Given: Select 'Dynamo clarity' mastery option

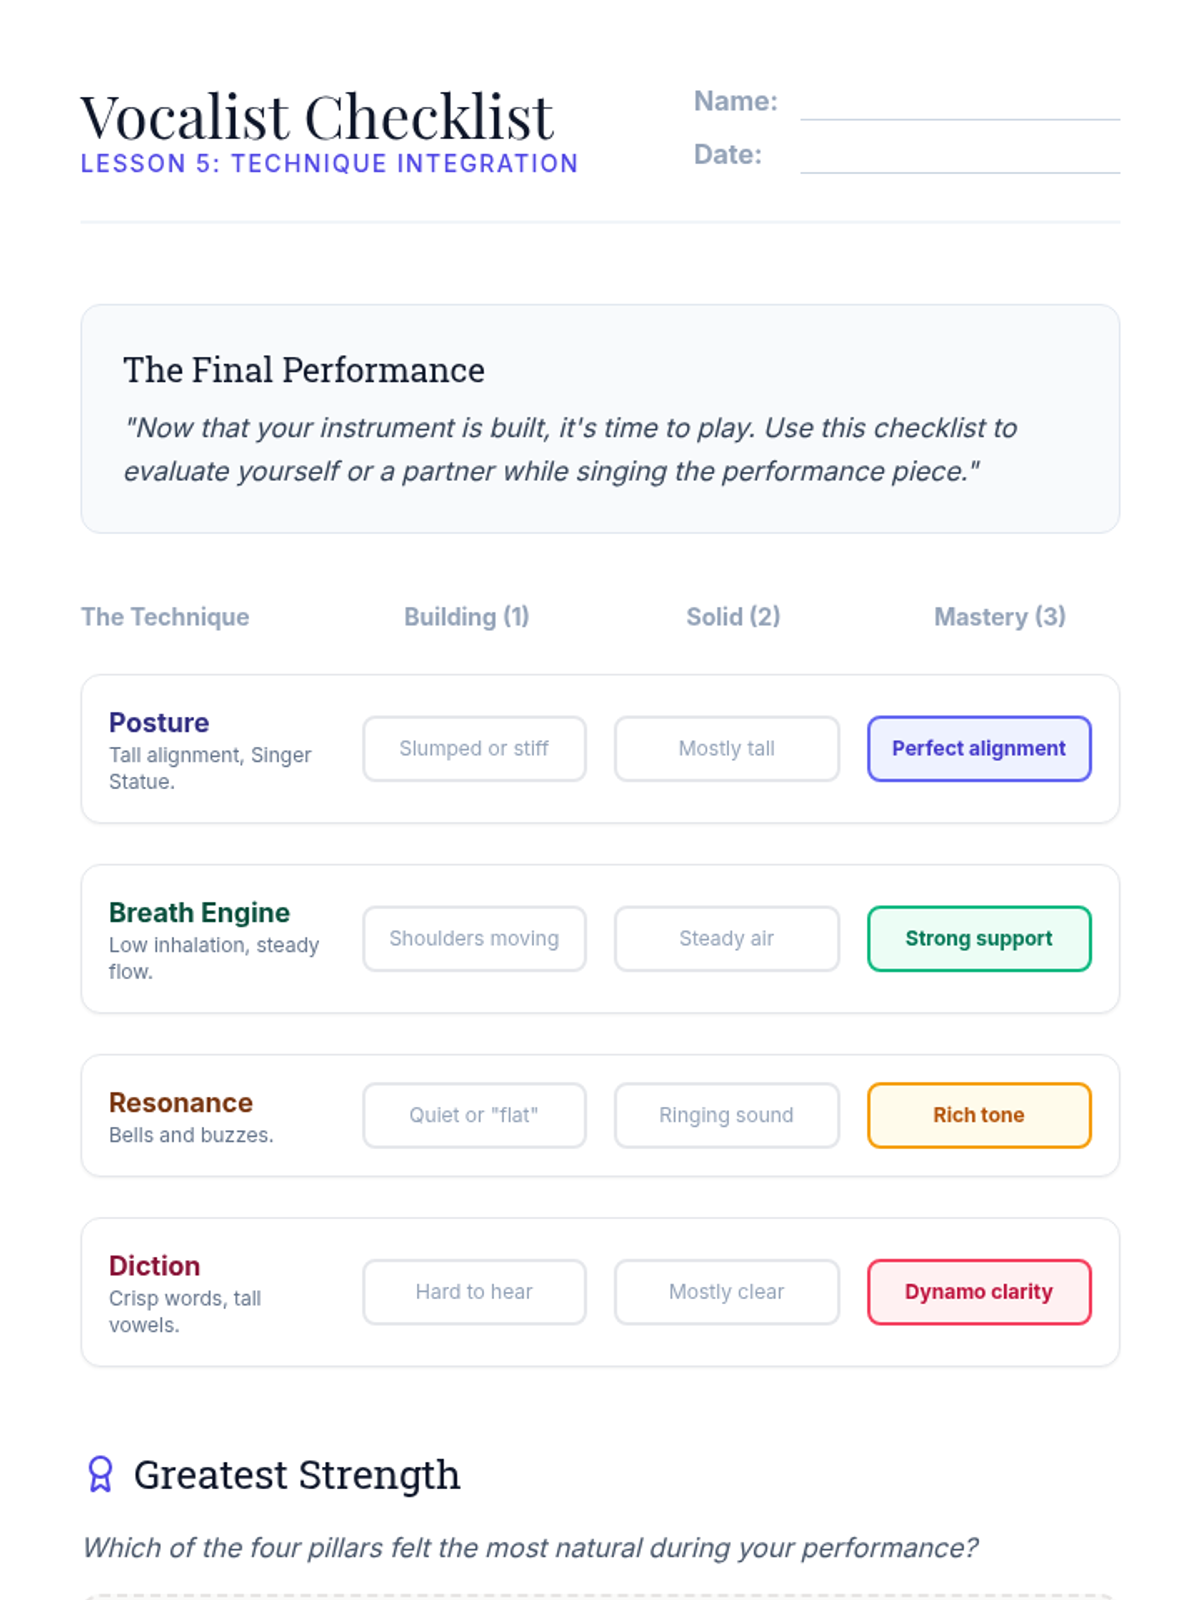Looking at the screenshot, I should tap(978, 1292).
